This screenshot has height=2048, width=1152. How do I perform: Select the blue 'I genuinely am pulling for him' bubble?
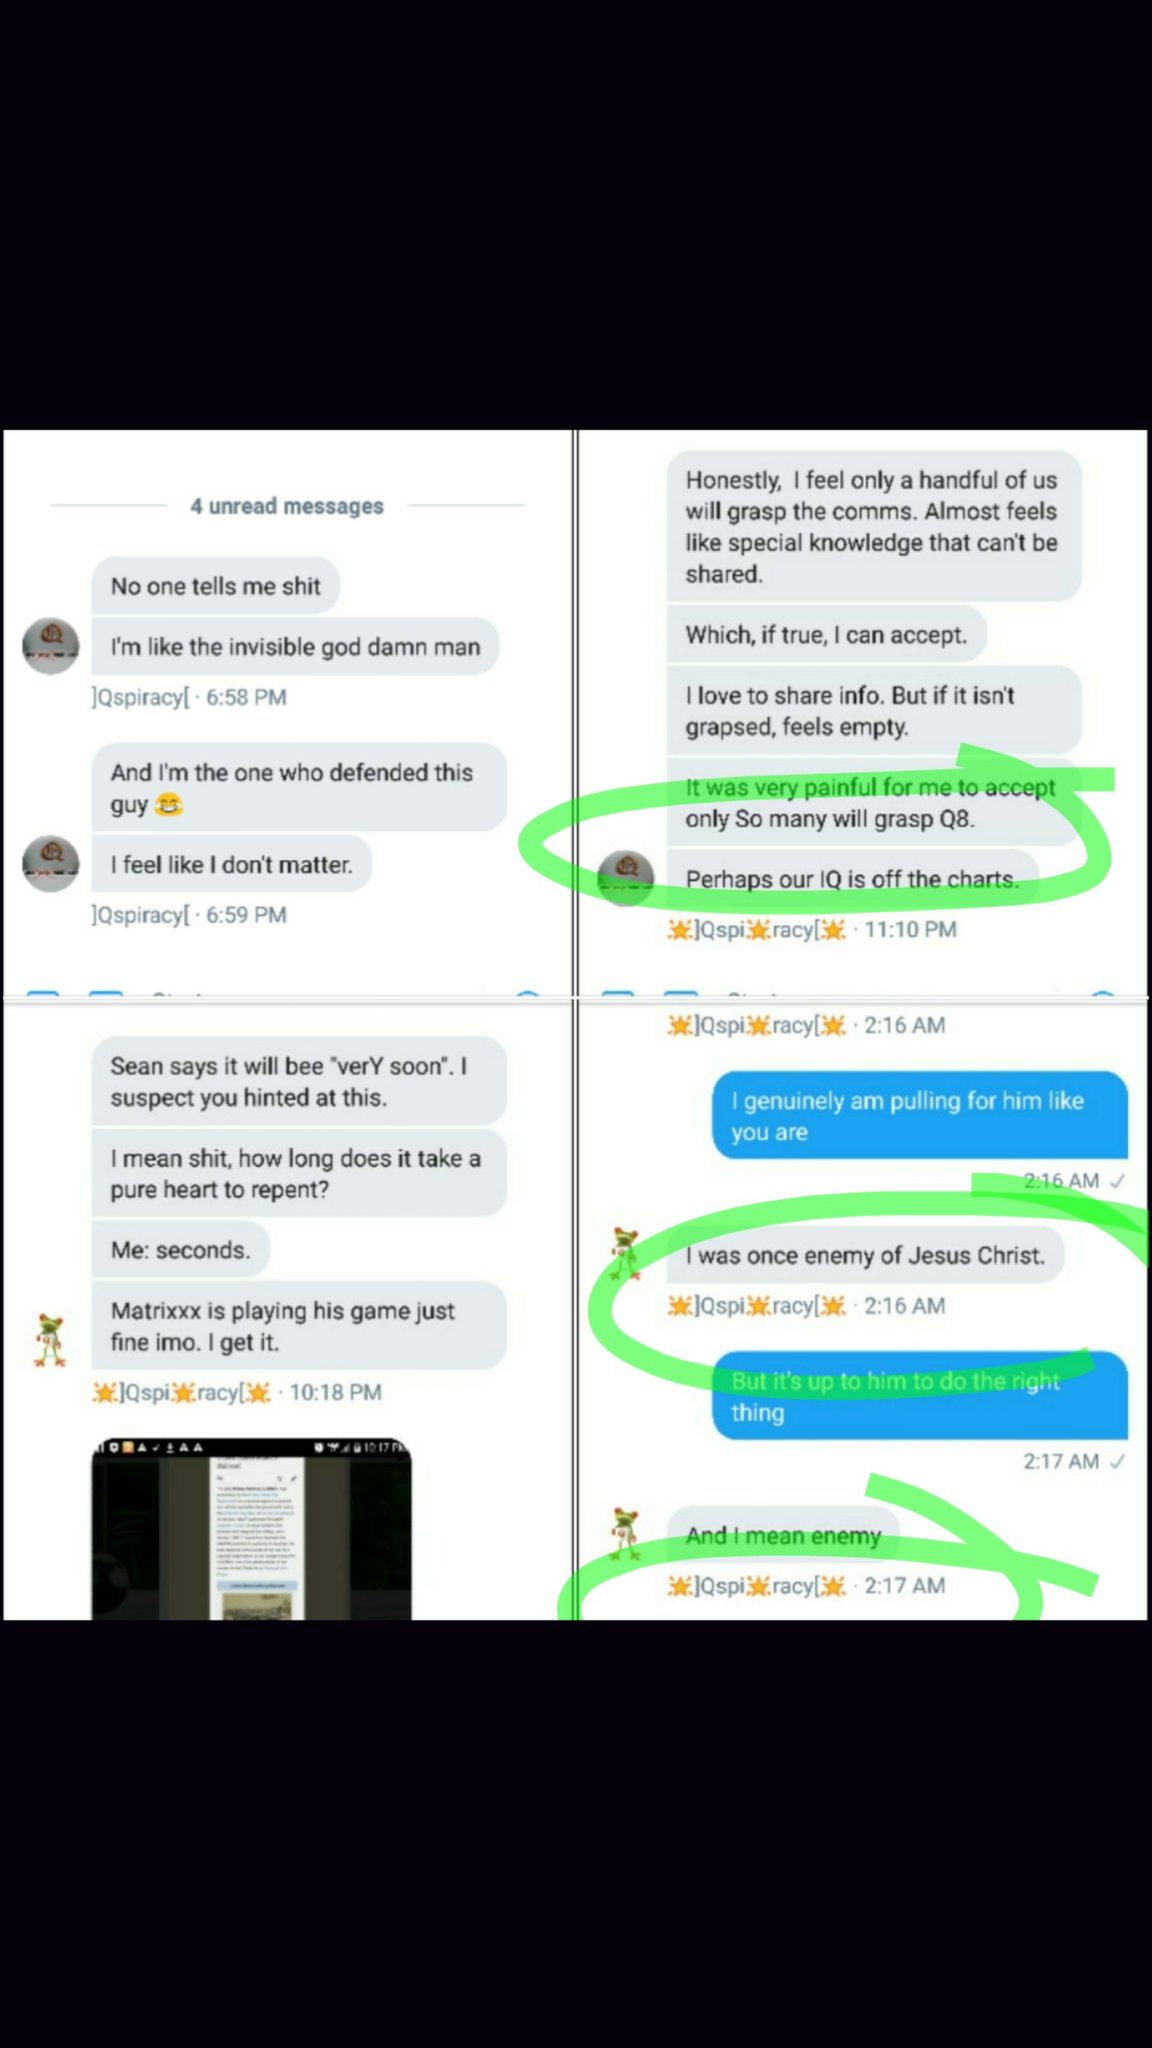pos(920,1116)
